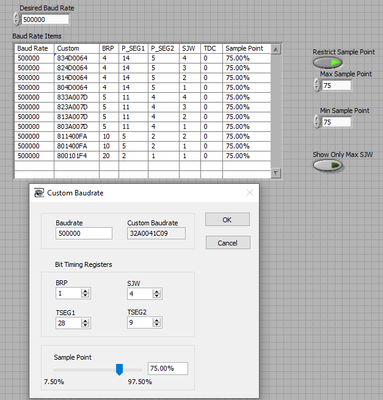The image size is (383, 400).
Task: Click the OK button in Custom Baudrate dialog
Action: tap(227, 220)
